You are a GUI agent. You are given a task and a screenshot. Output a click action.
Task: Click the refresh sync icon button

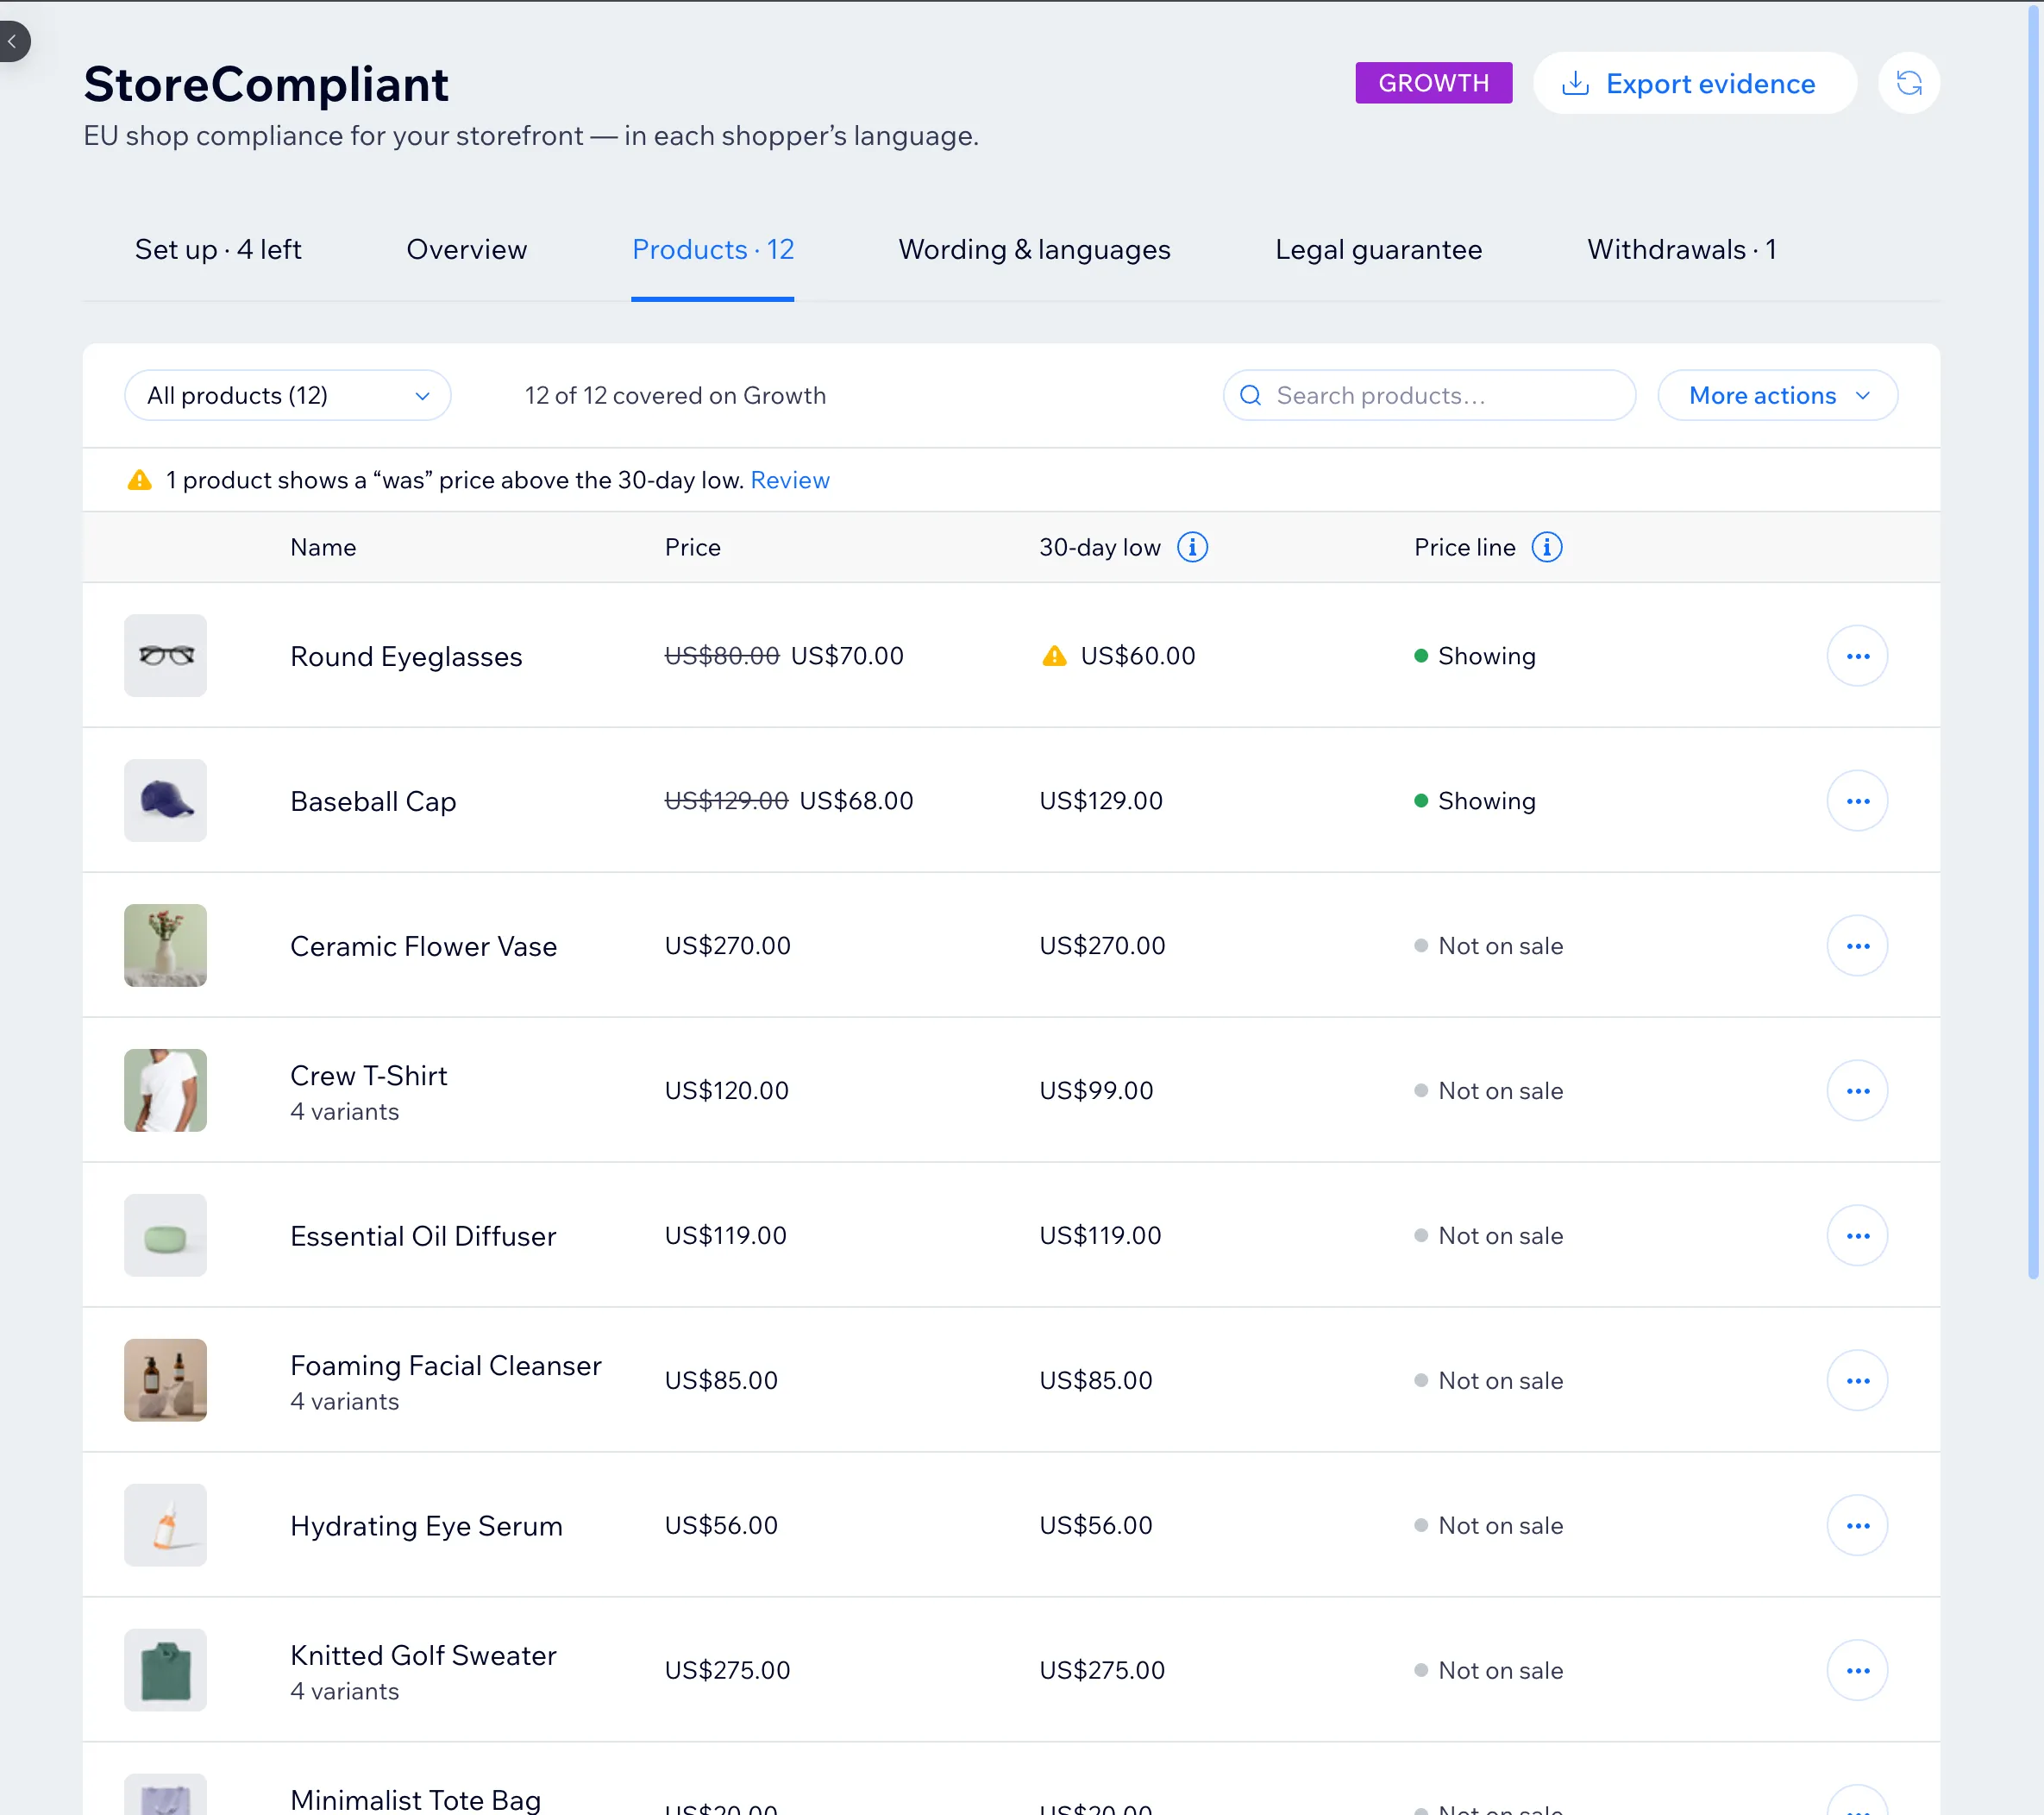(1908, 83)
